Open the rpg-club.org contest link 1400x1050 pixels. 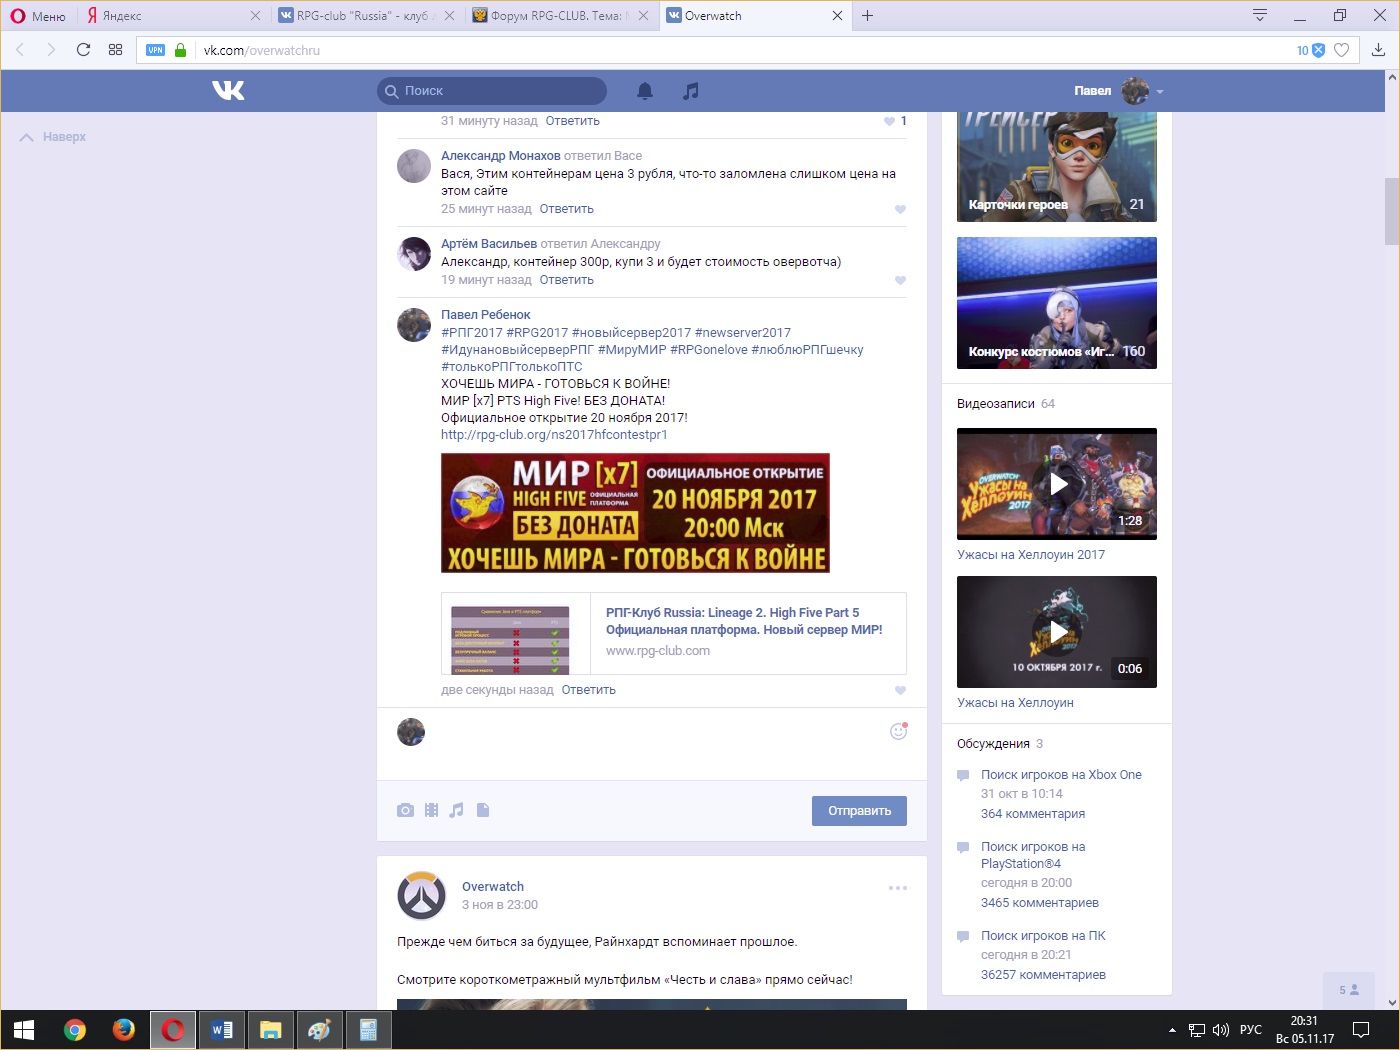pos(554,435)
